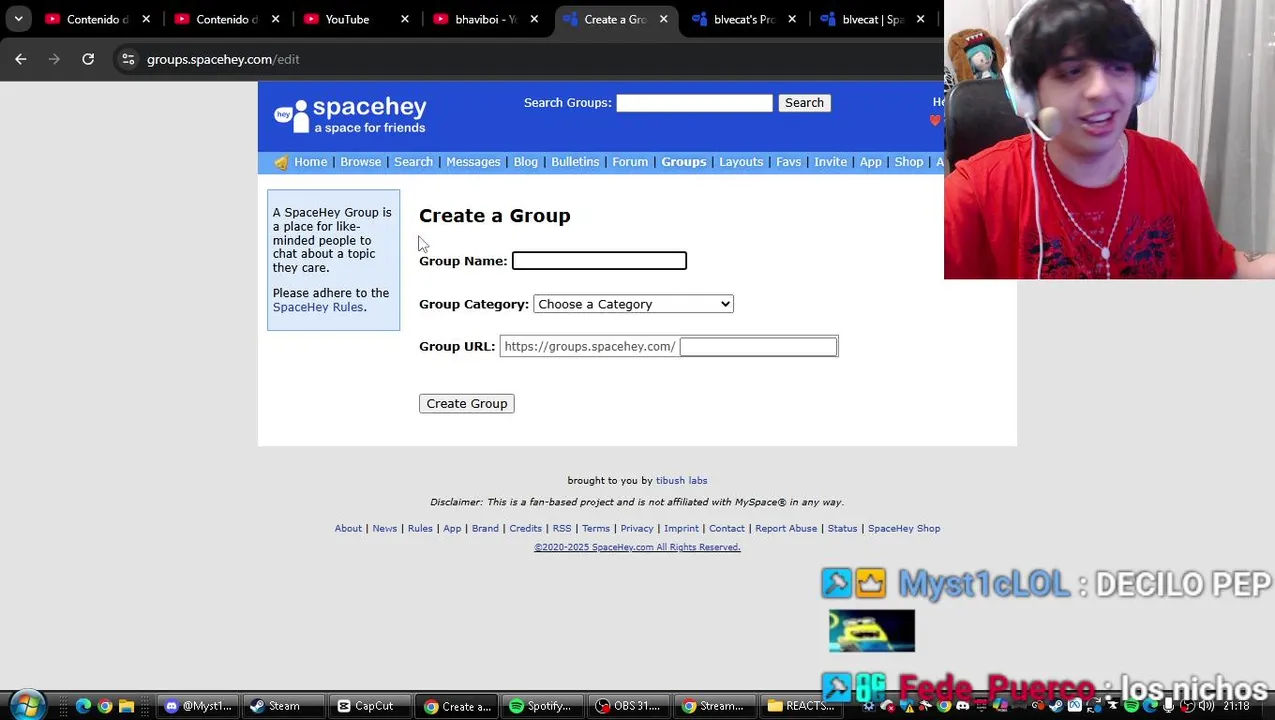Click the SpaceHey logo
Screen dimensions: 1275x720
tap(350, 115)
